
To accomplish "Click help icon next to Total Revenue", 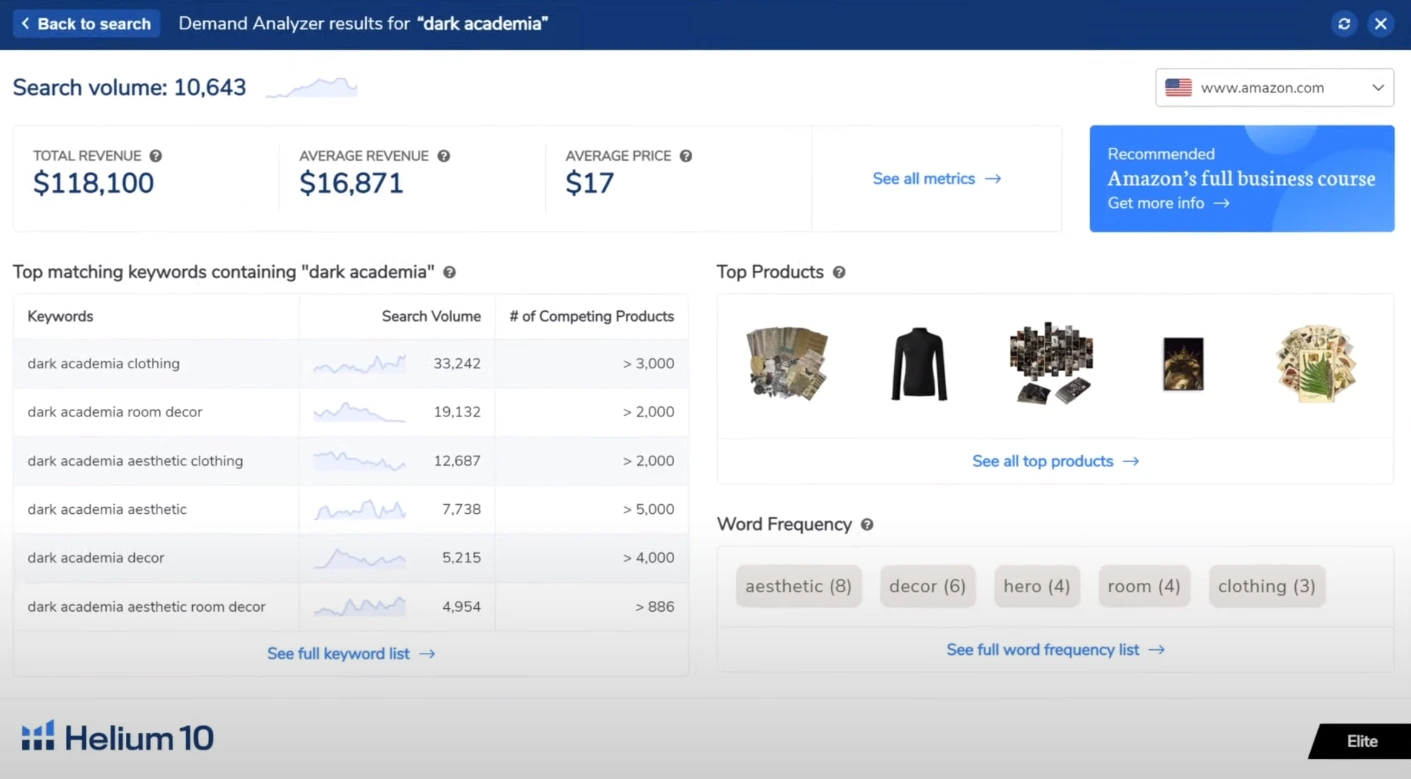I will point(156,156).
